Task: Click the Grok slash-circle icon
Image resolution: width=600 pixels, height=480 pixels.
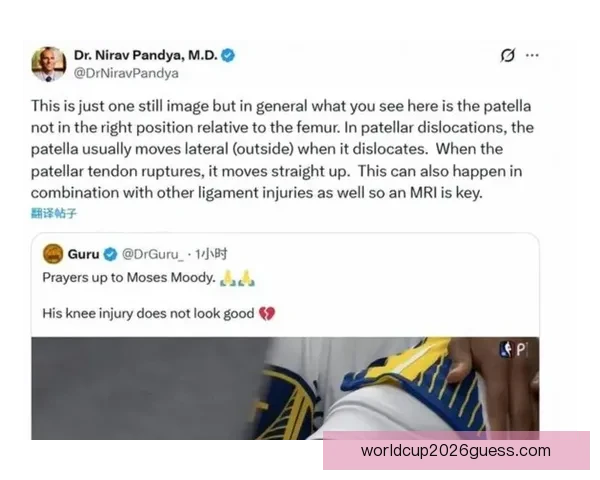Action: (507, 56)
